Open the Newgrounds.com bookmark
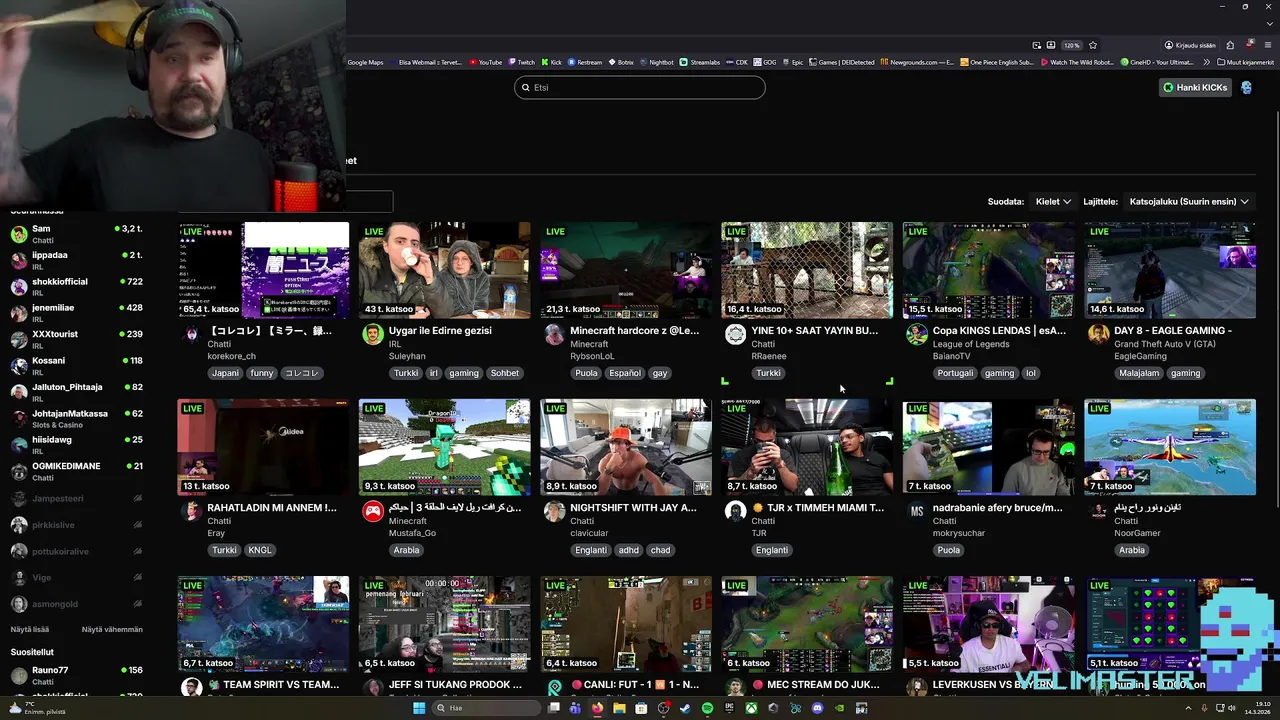This screenshot has height=720, width=1280. pos(917,62)
